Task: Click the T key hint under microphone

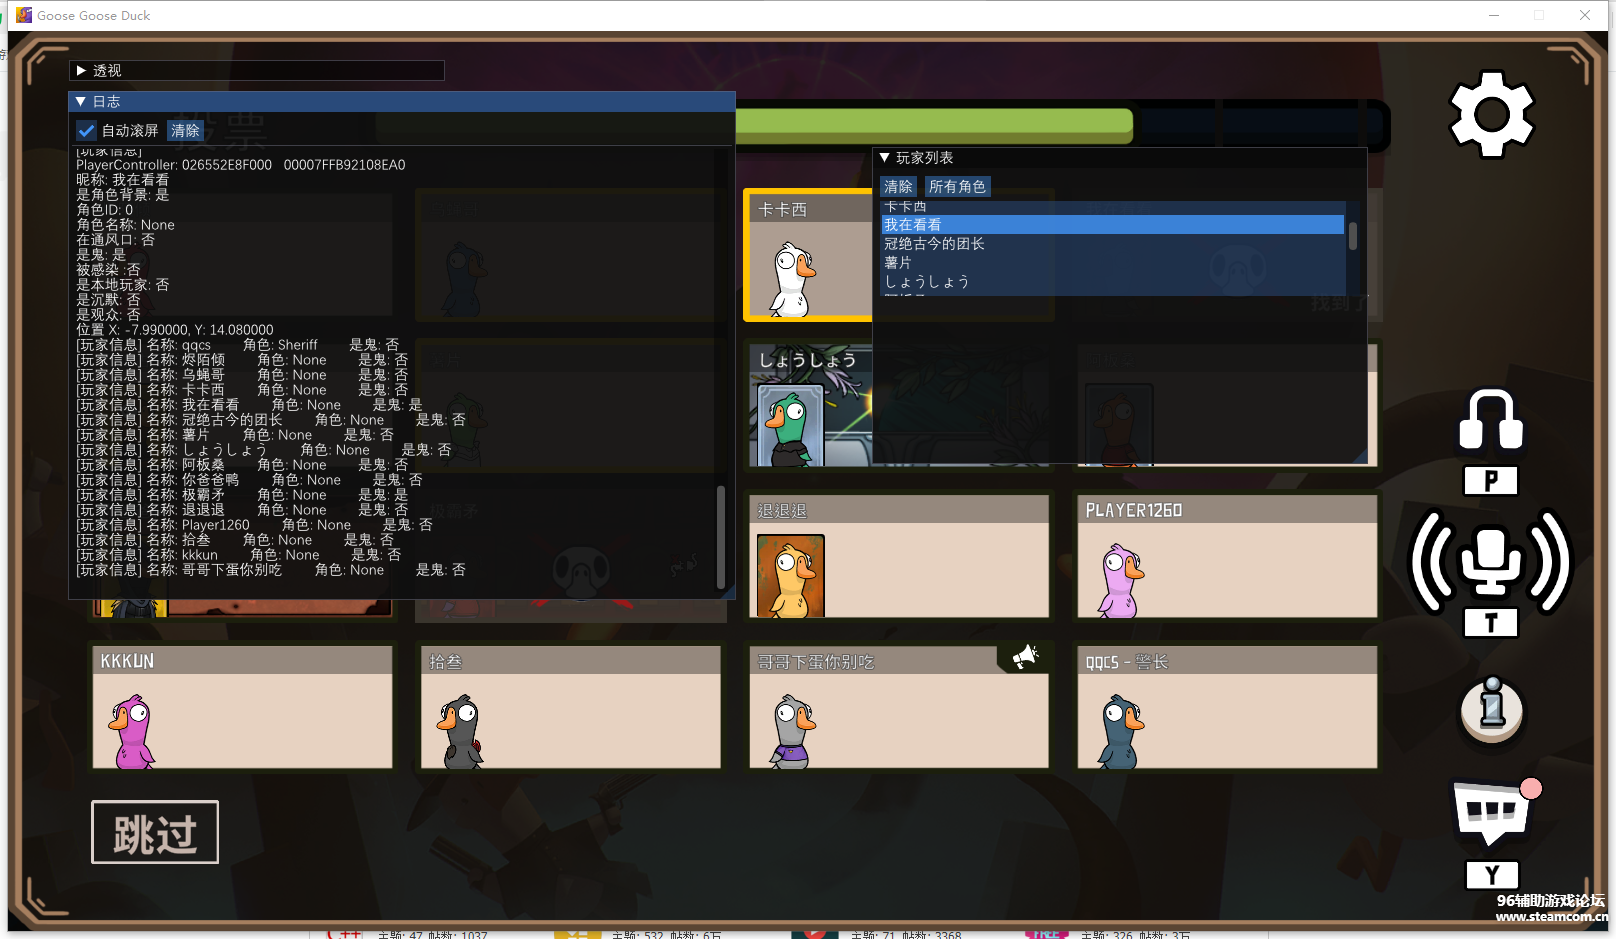Action: 1491,623
